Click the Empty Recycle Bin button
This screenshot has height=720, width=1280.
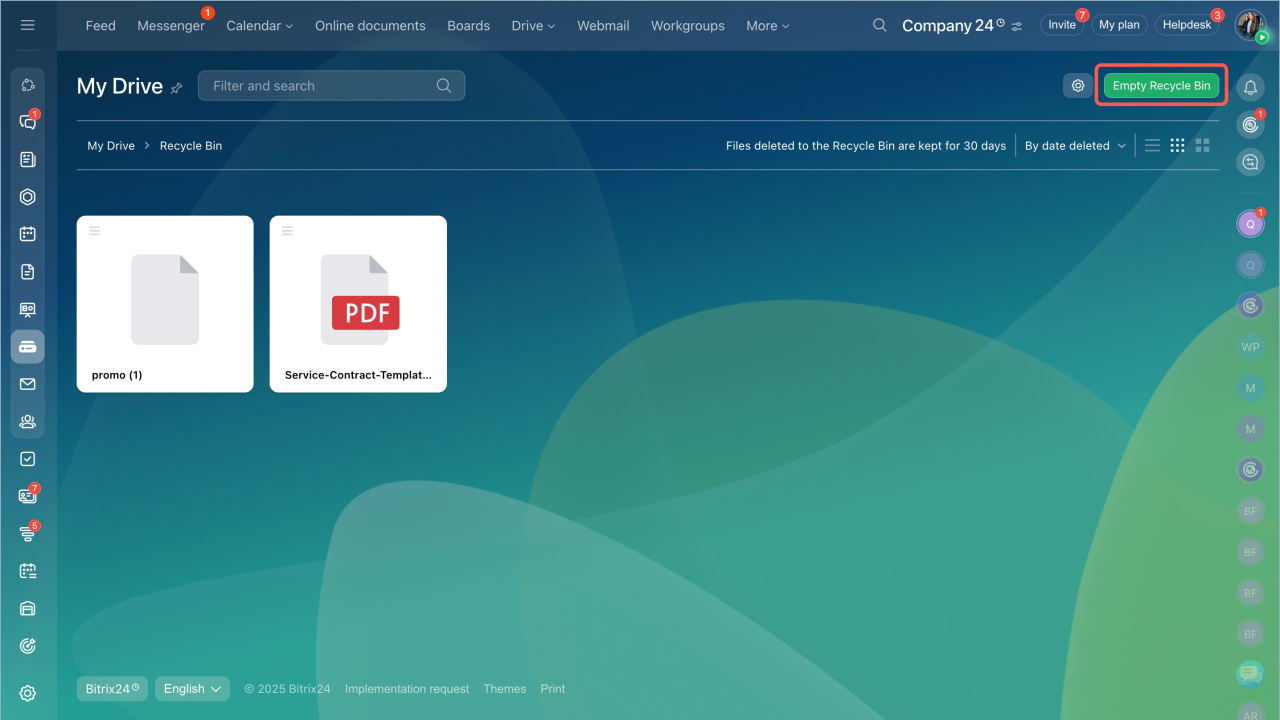coord(1161,86)
